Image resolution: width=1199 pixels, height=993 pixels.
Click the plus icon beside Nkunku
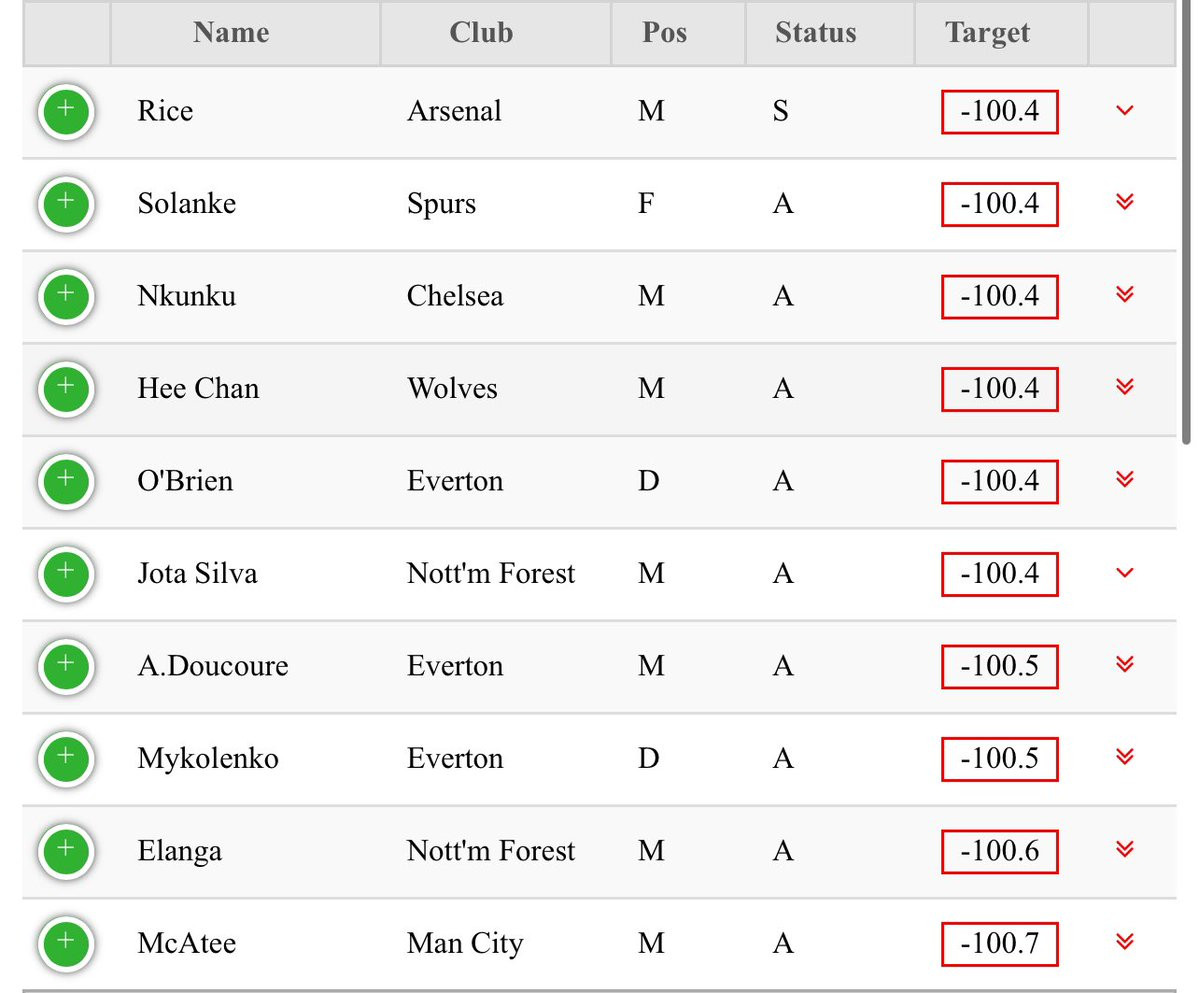click(66, 297)
